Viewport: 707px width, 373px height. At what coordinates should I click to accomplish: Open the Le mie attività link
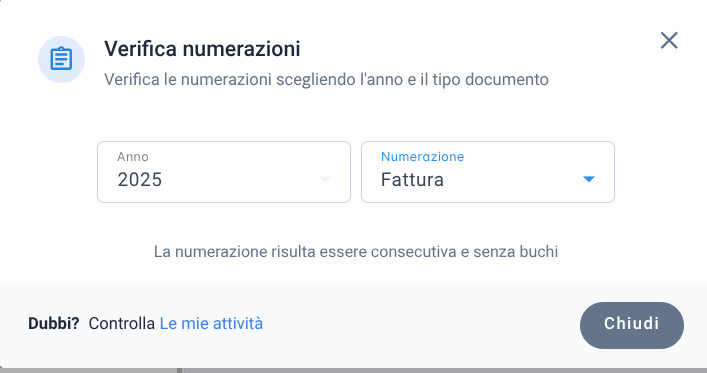(211, 323)
